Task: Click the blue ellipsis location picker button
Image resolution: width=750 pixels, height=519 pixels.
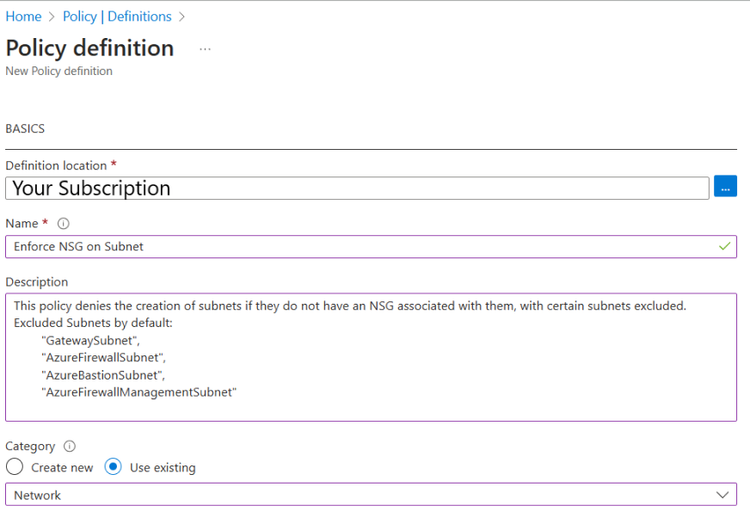Action: click(x=725, y=187)
